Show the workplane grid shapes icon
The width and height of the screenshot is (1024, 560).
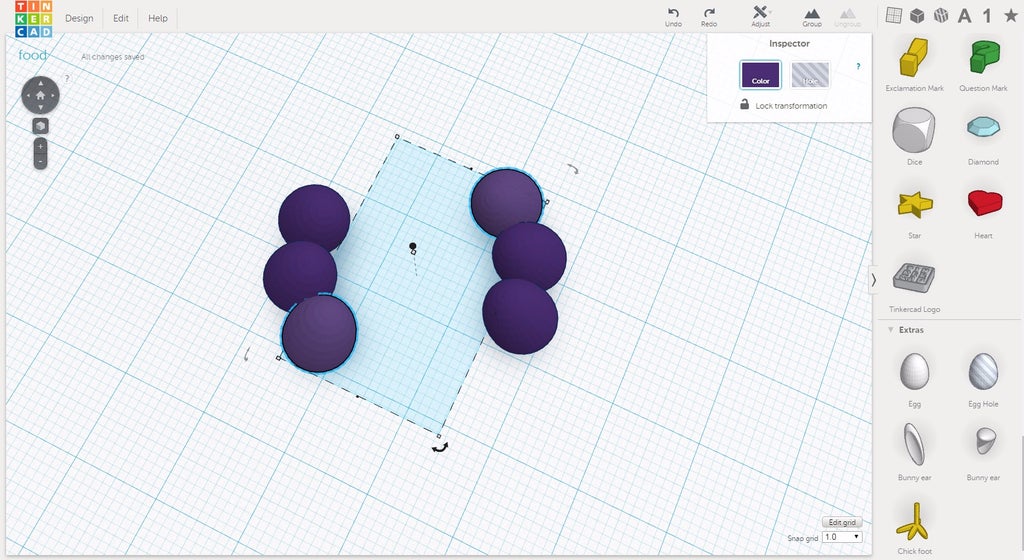pyautogui.click(x=893, y=15)
